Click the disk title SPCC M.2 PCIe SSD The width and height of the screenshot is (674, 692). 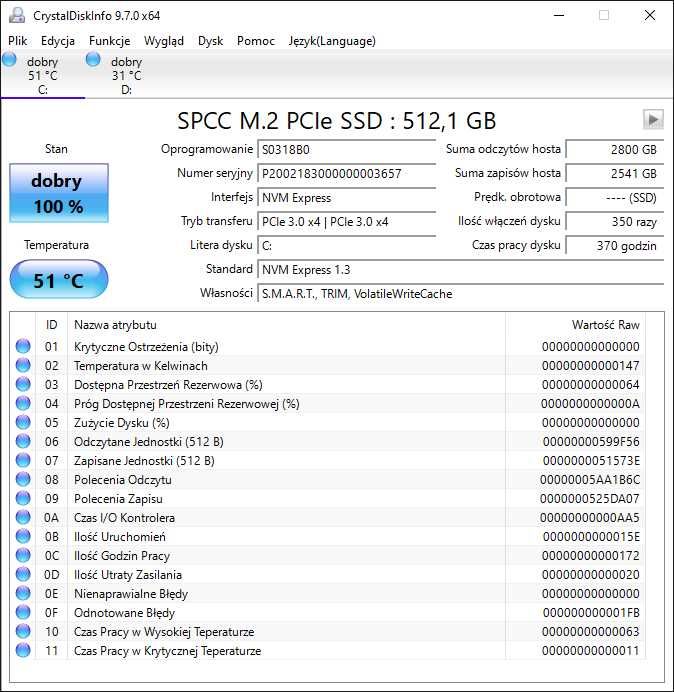point(336,120)
